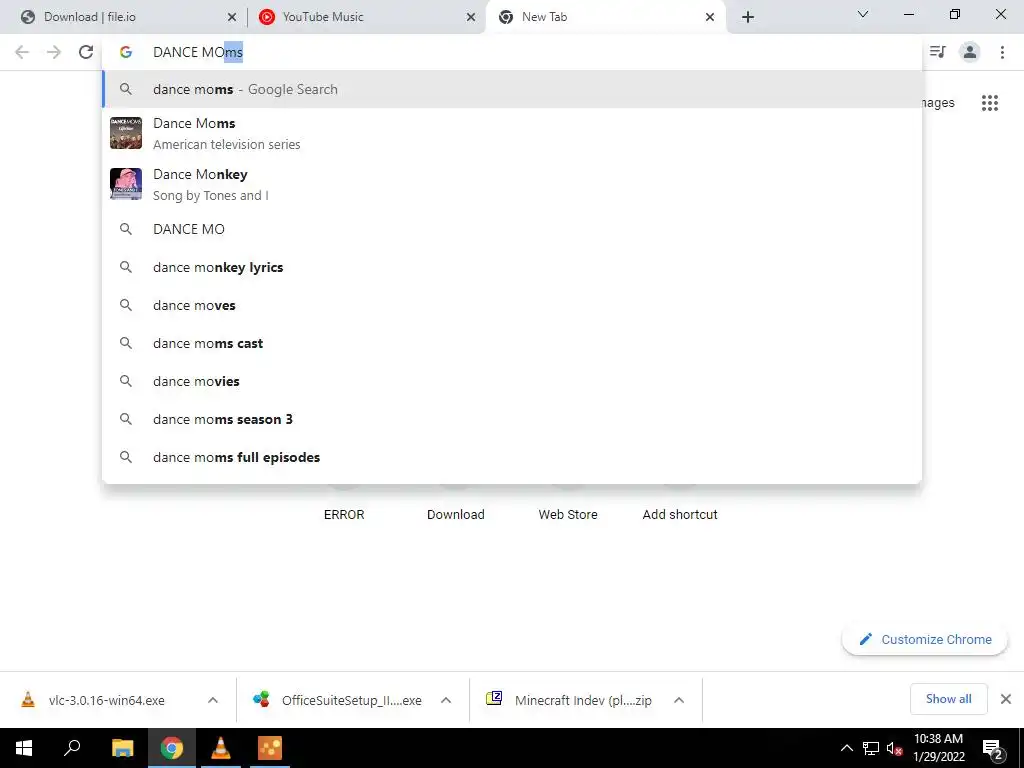This screenshot has height=768, width=1024.
Task: Click the Add shortcut tile
Action: click(680, 514)
